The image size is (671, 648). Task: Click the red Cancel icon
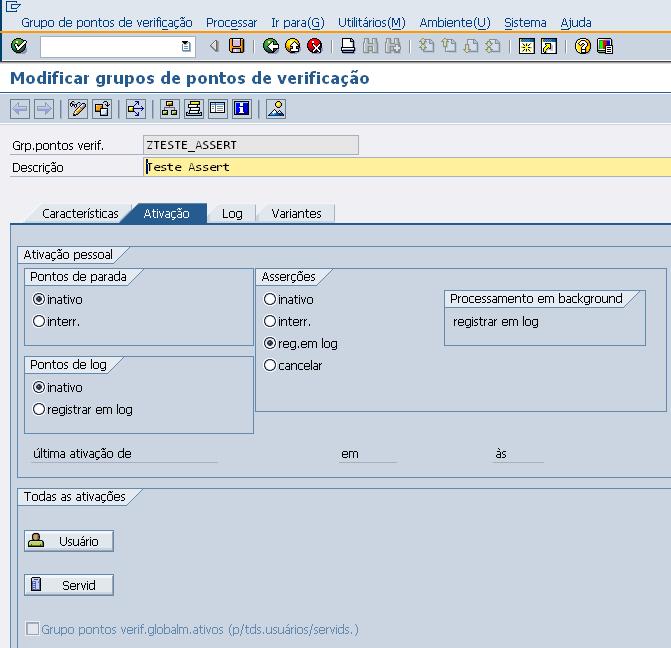tap(315, 46)
